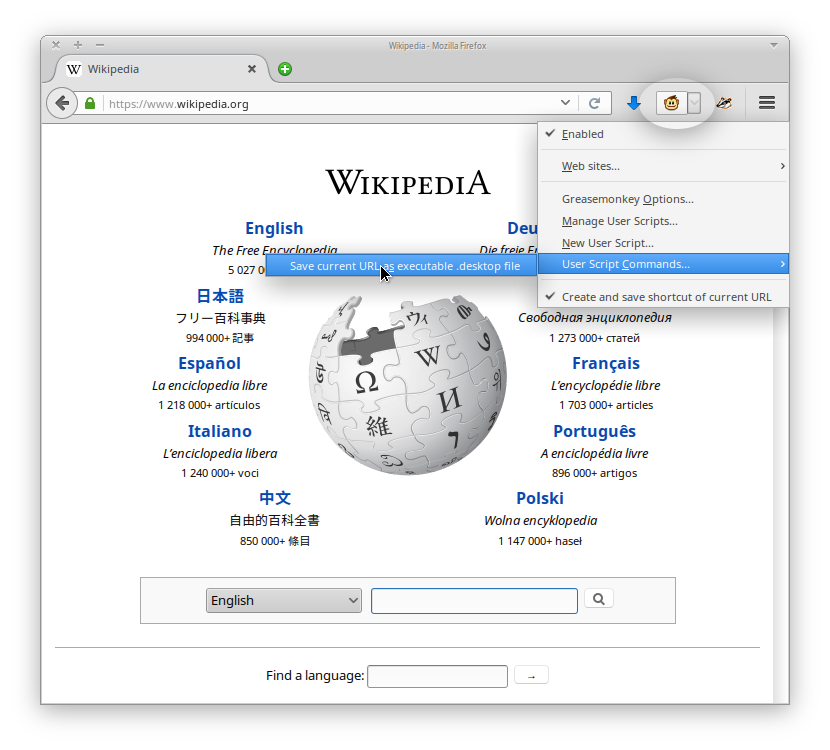Click the Wikipedia tab favicon

[74, 69]
